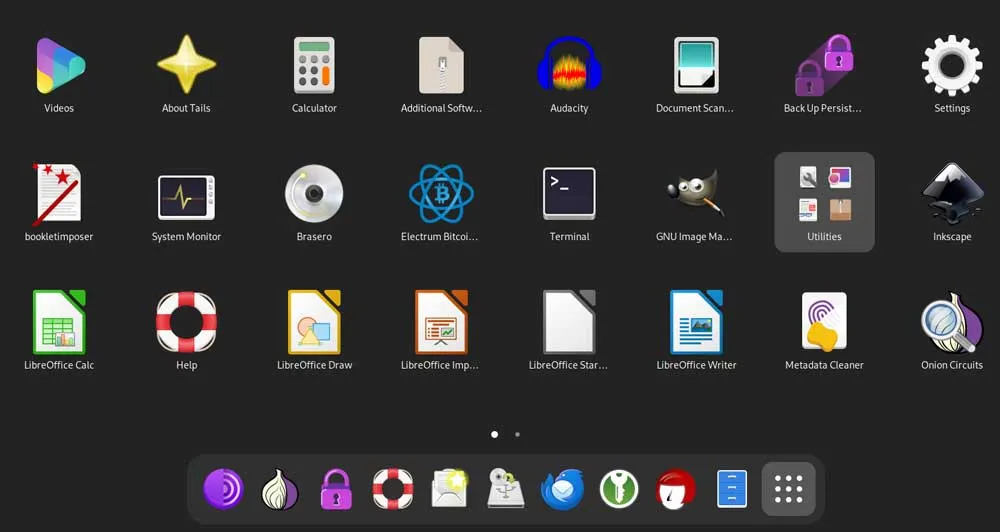Launch About Tails
1000x532 pixels.
[186, 66]
